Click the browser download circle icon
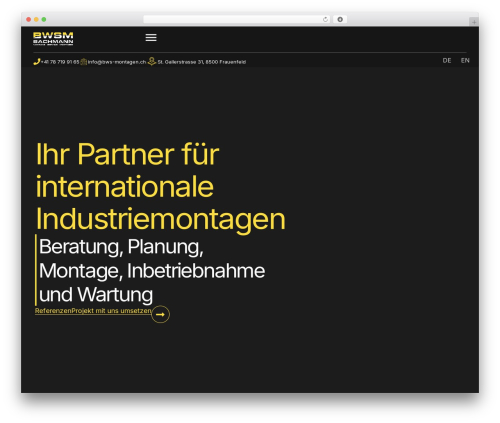The height and width of the screenshot is (423, 500). point(340,20)
